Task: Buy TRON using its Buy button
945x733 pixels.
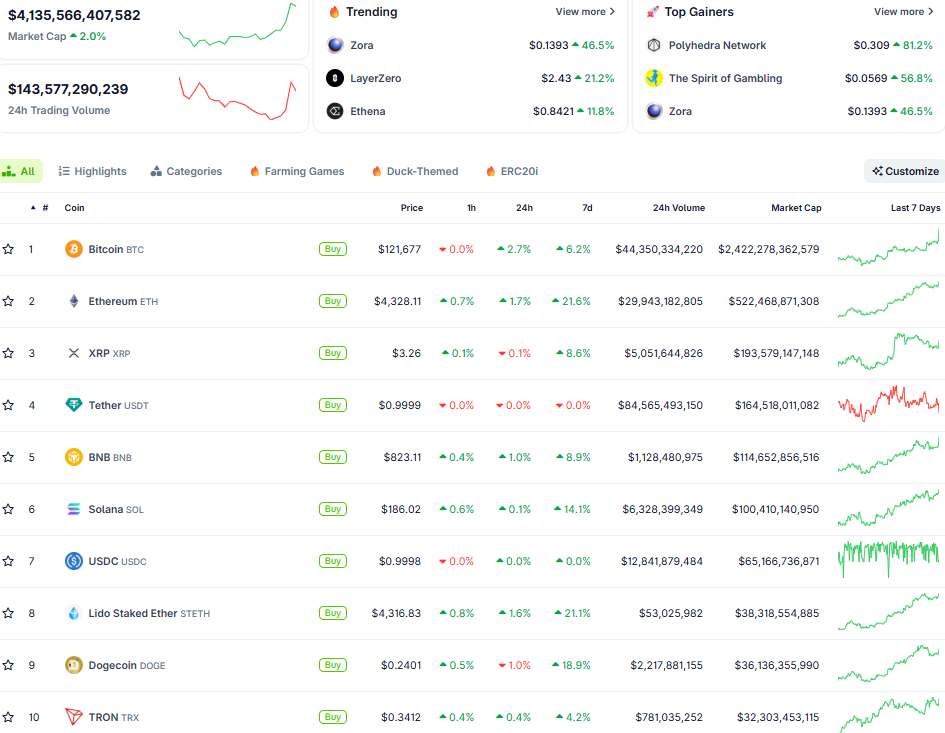Action: pyautogui.click(x=333, y=717)
